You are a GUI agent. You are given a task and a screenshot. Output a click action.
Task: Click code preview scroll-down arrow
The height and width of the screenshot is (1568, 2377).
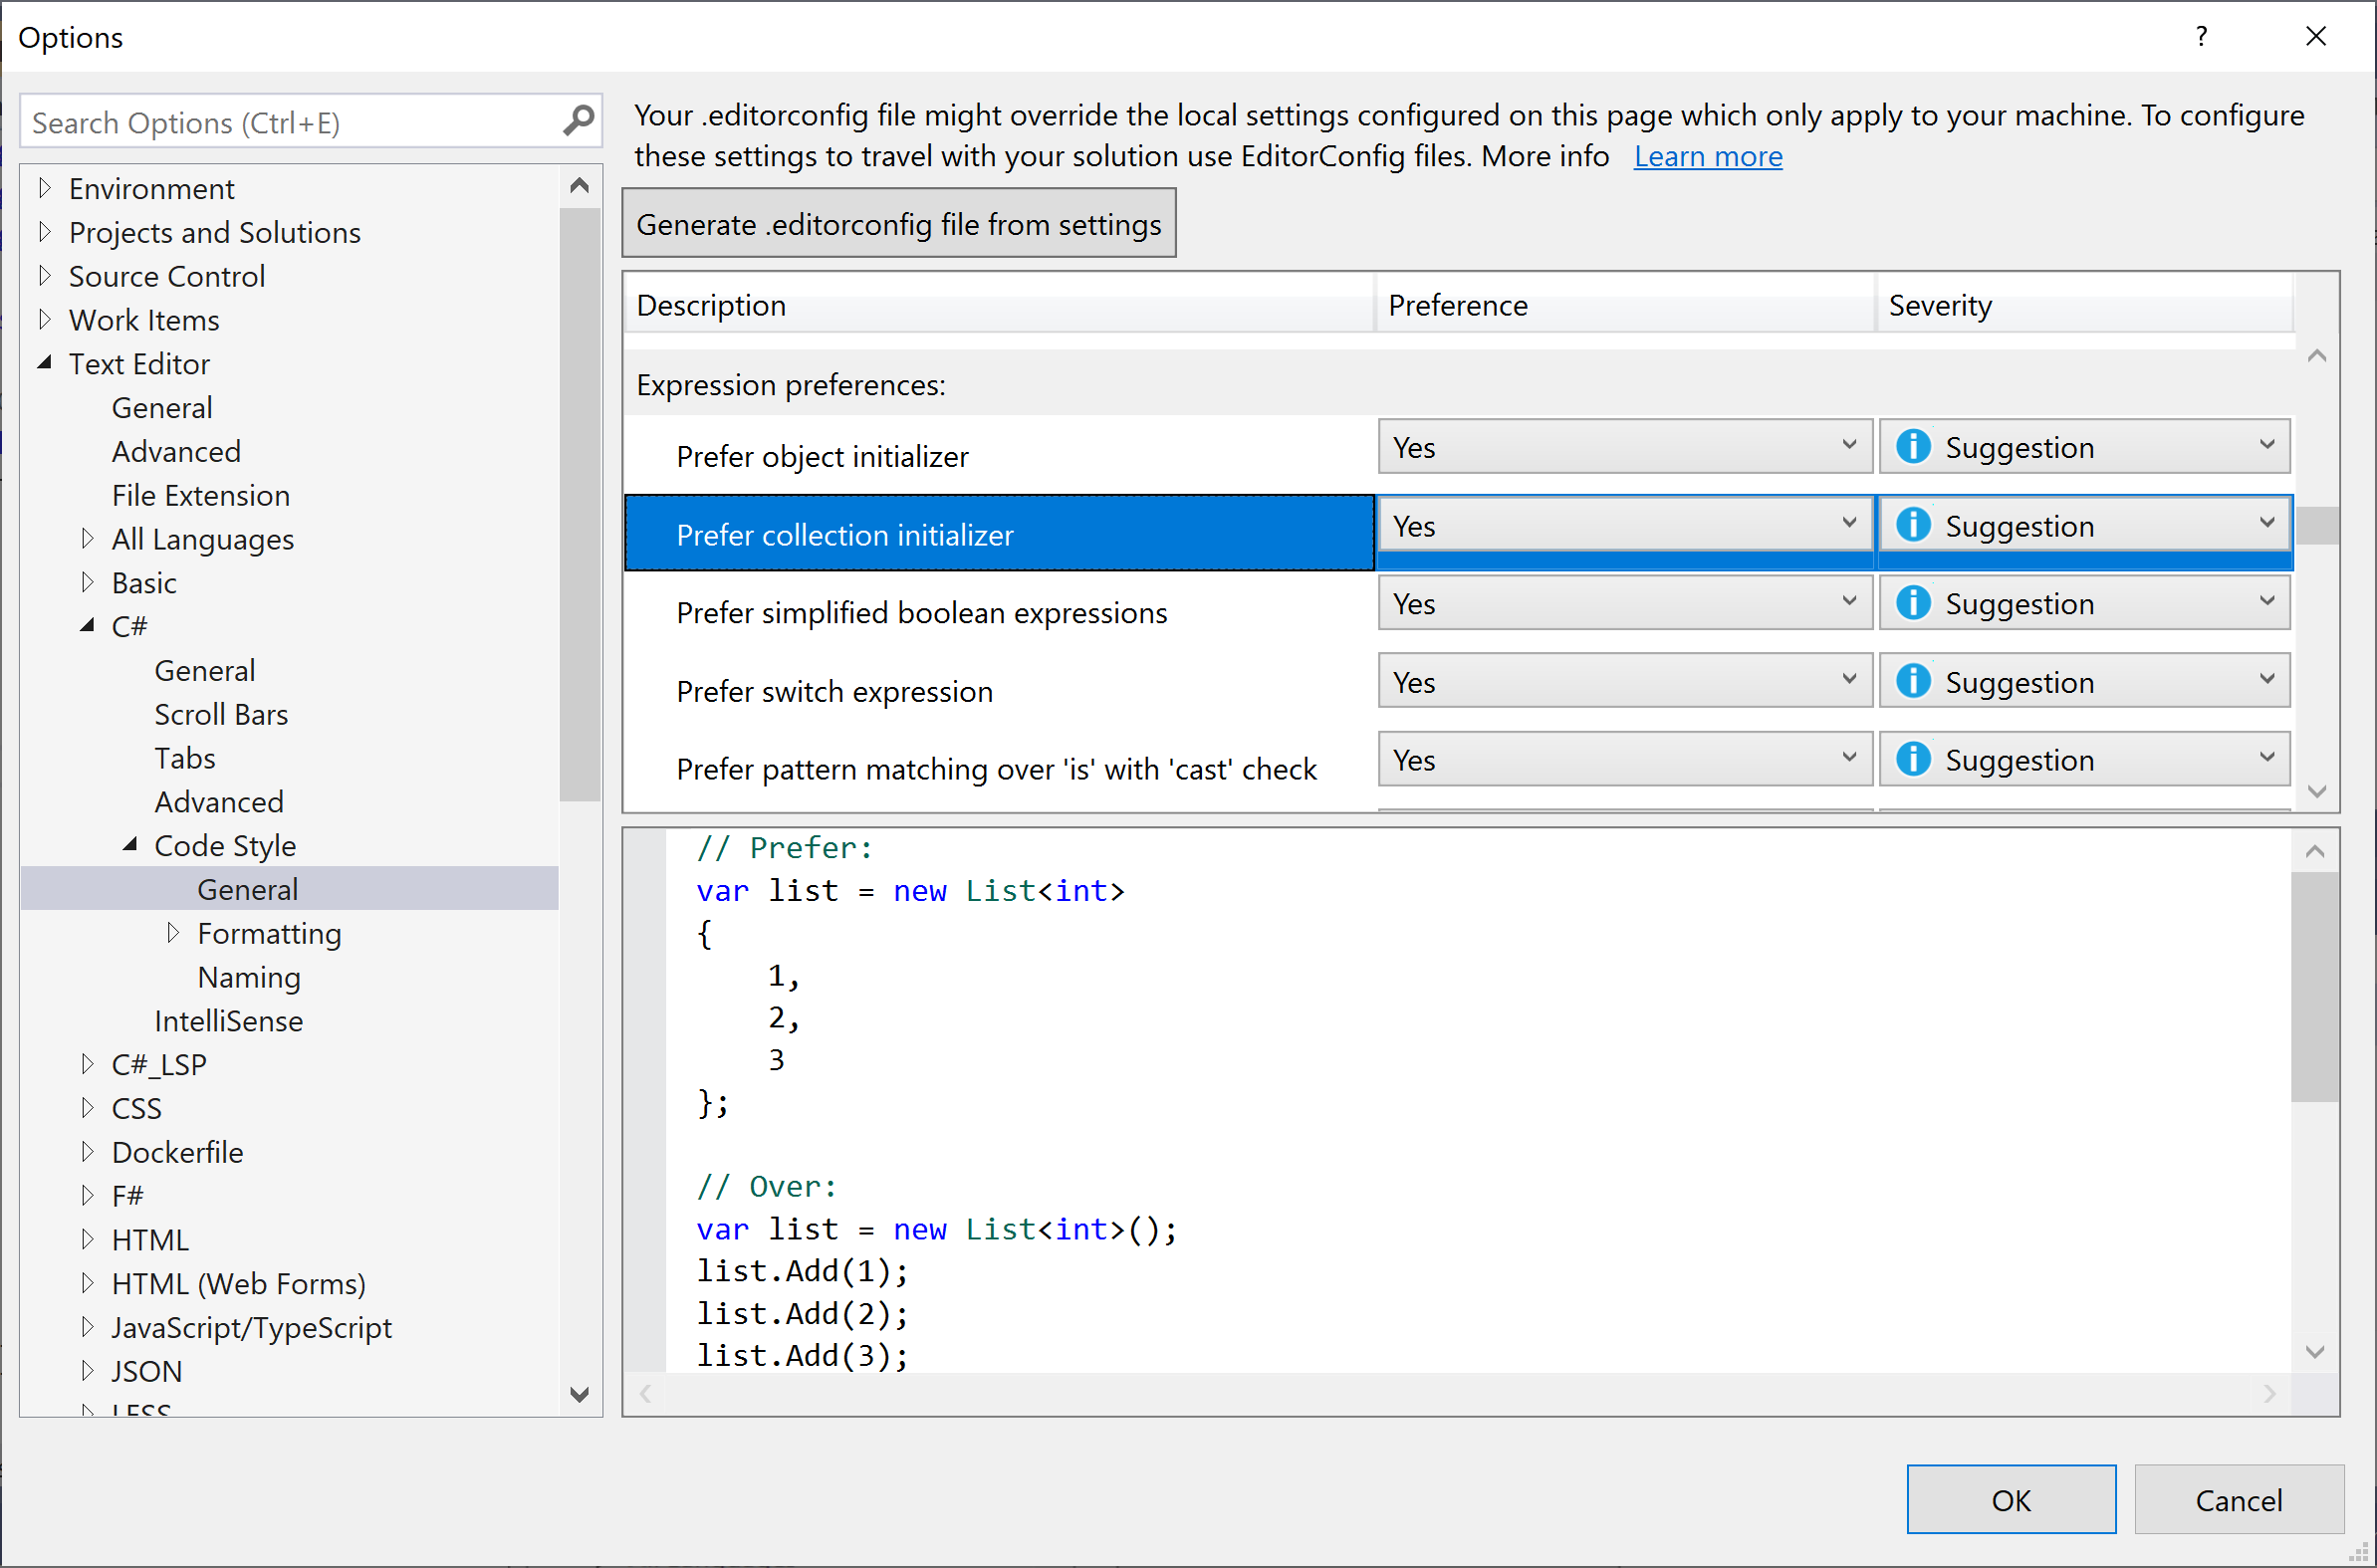tap(2315, 1352)
